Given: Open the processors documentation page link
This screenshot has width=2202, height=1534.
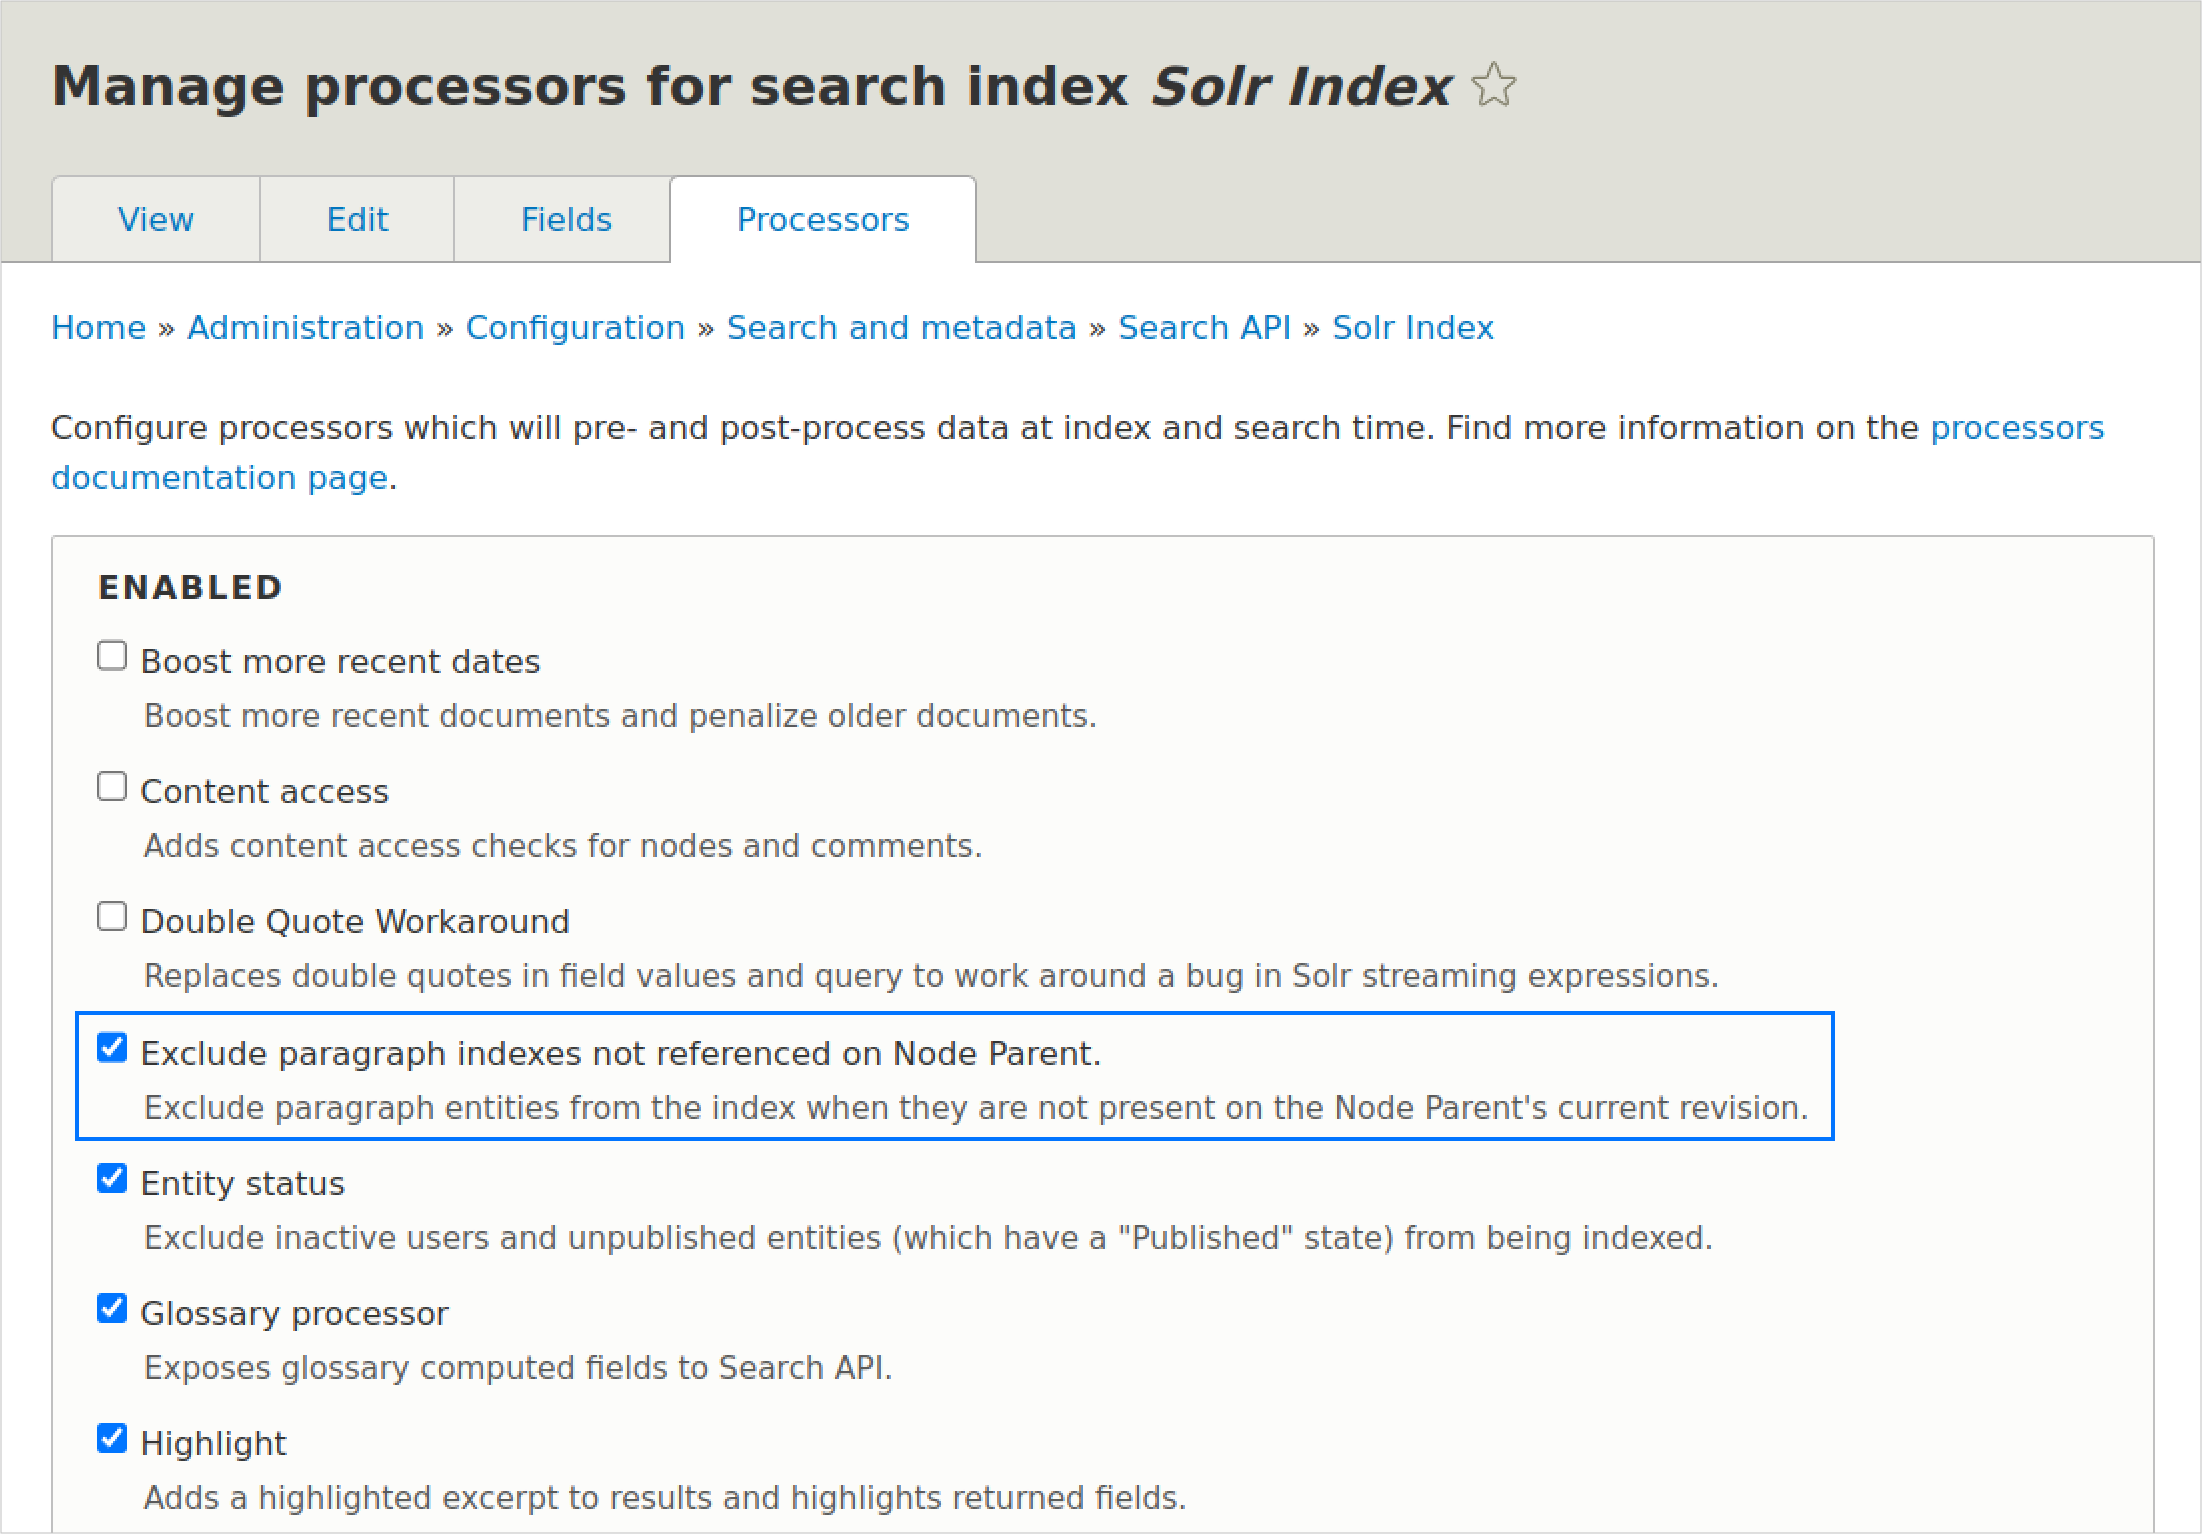Looking at the screenshot, I should point(2017,428).
